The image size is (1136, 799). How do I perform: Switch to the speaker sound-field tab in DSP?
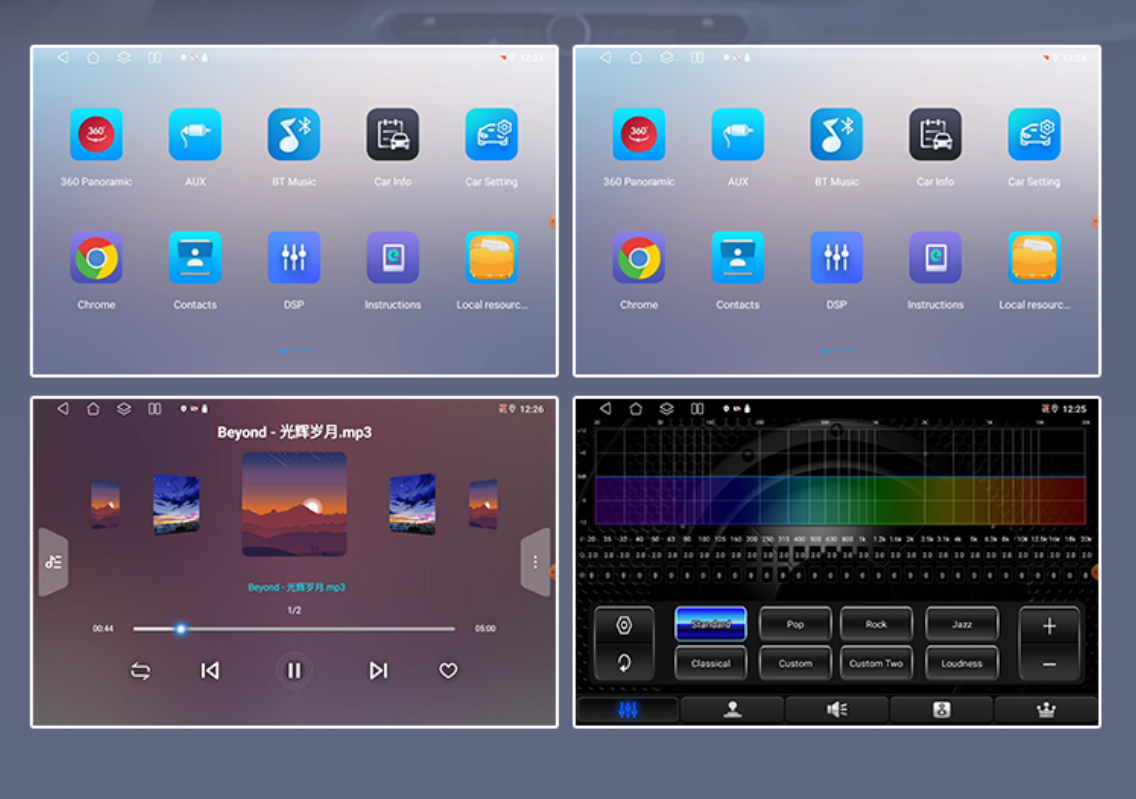pyautogui.click(x=837, y=710)
